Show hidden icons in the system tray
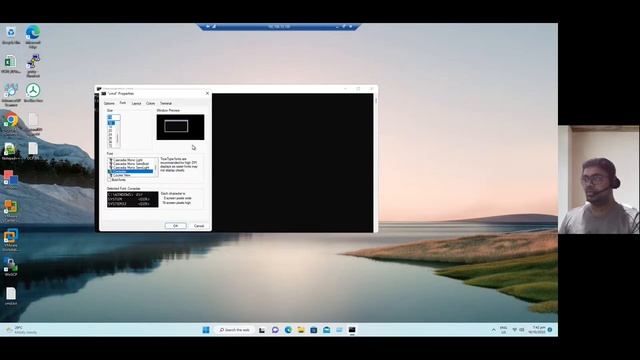 tap(493, 330)
